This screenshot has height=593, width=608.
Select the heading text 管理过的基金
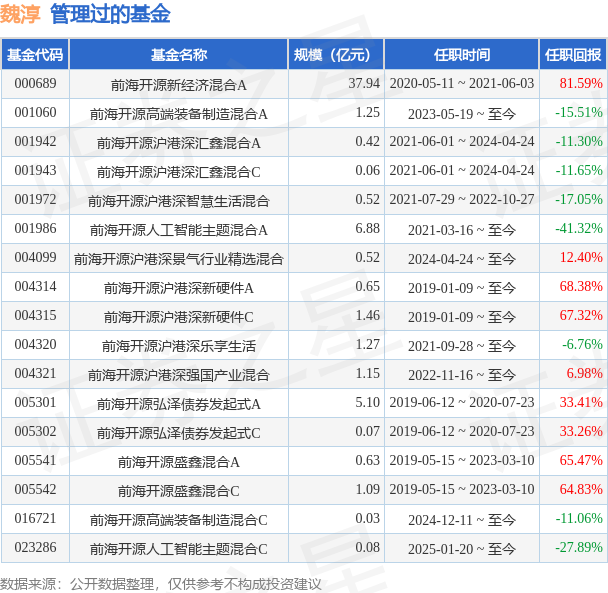[111, 14]
